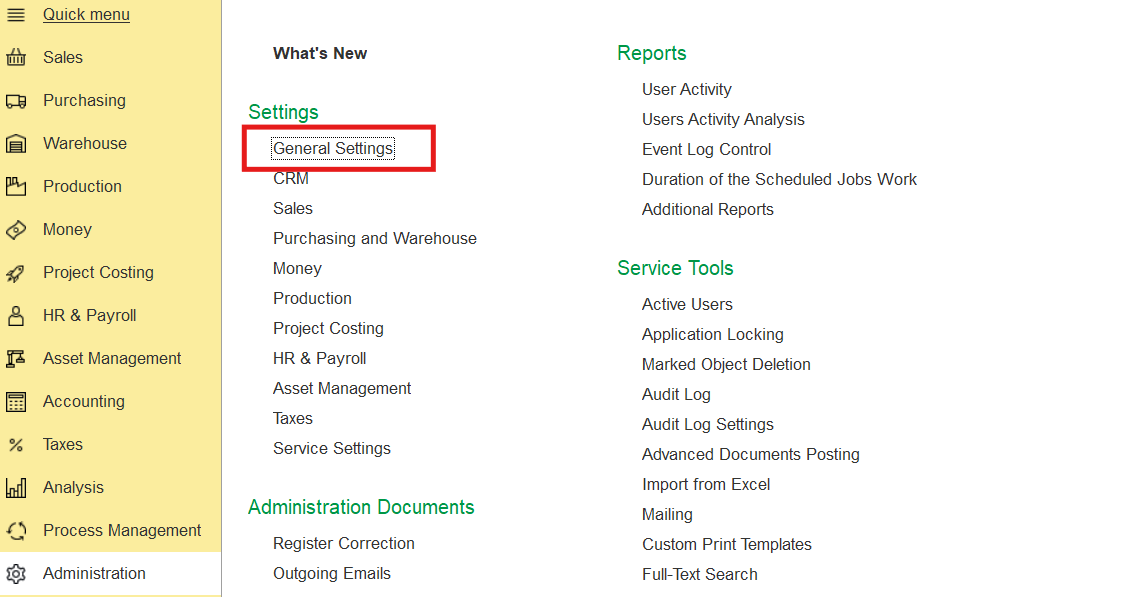
Task: Click the Money banknote icon
Action: tap(16, 230)
